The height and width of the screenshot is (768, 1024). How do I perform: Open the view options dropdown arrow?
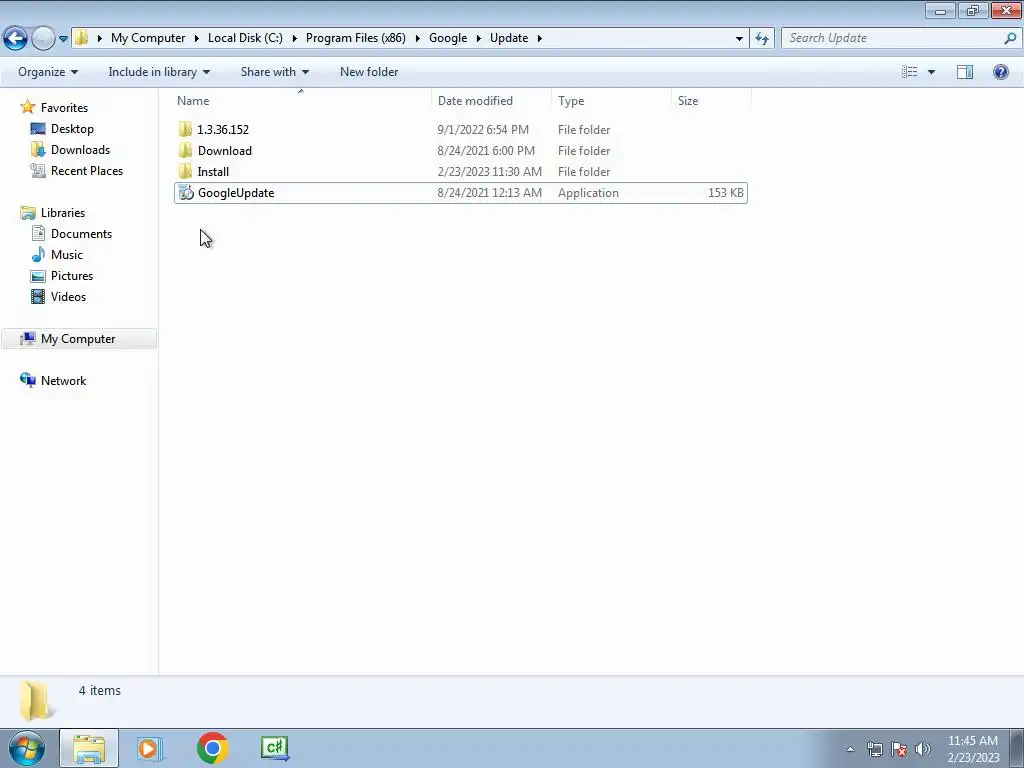931,72
